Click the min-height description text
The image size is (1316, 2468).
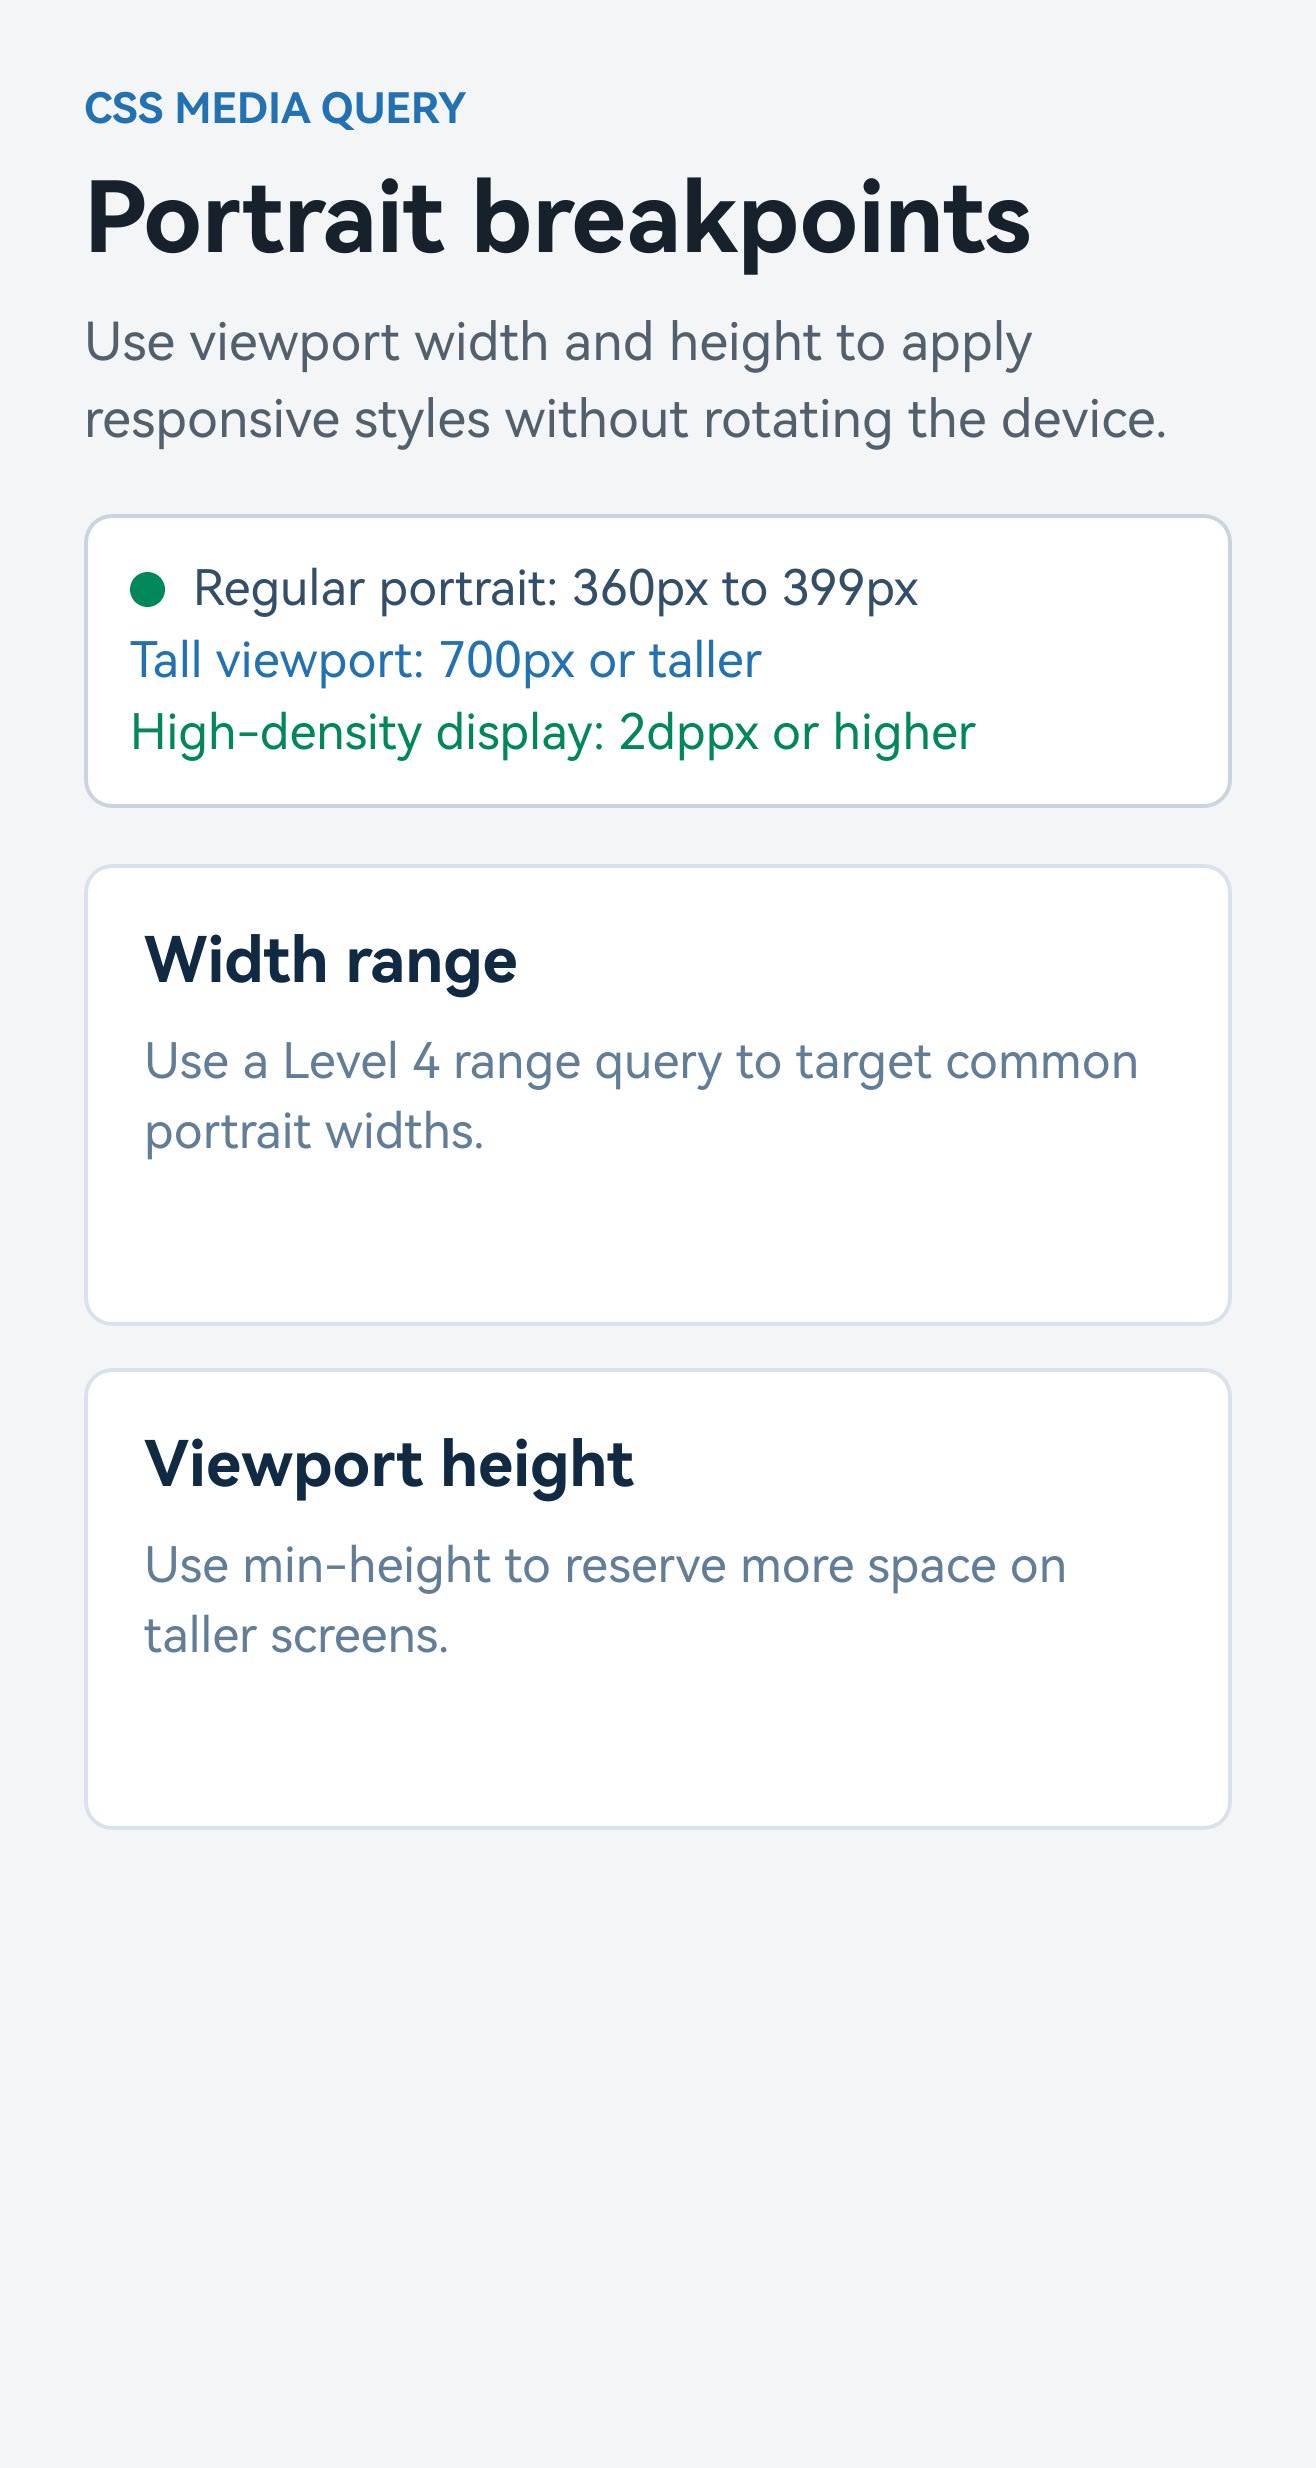[x=606, y=1601]
